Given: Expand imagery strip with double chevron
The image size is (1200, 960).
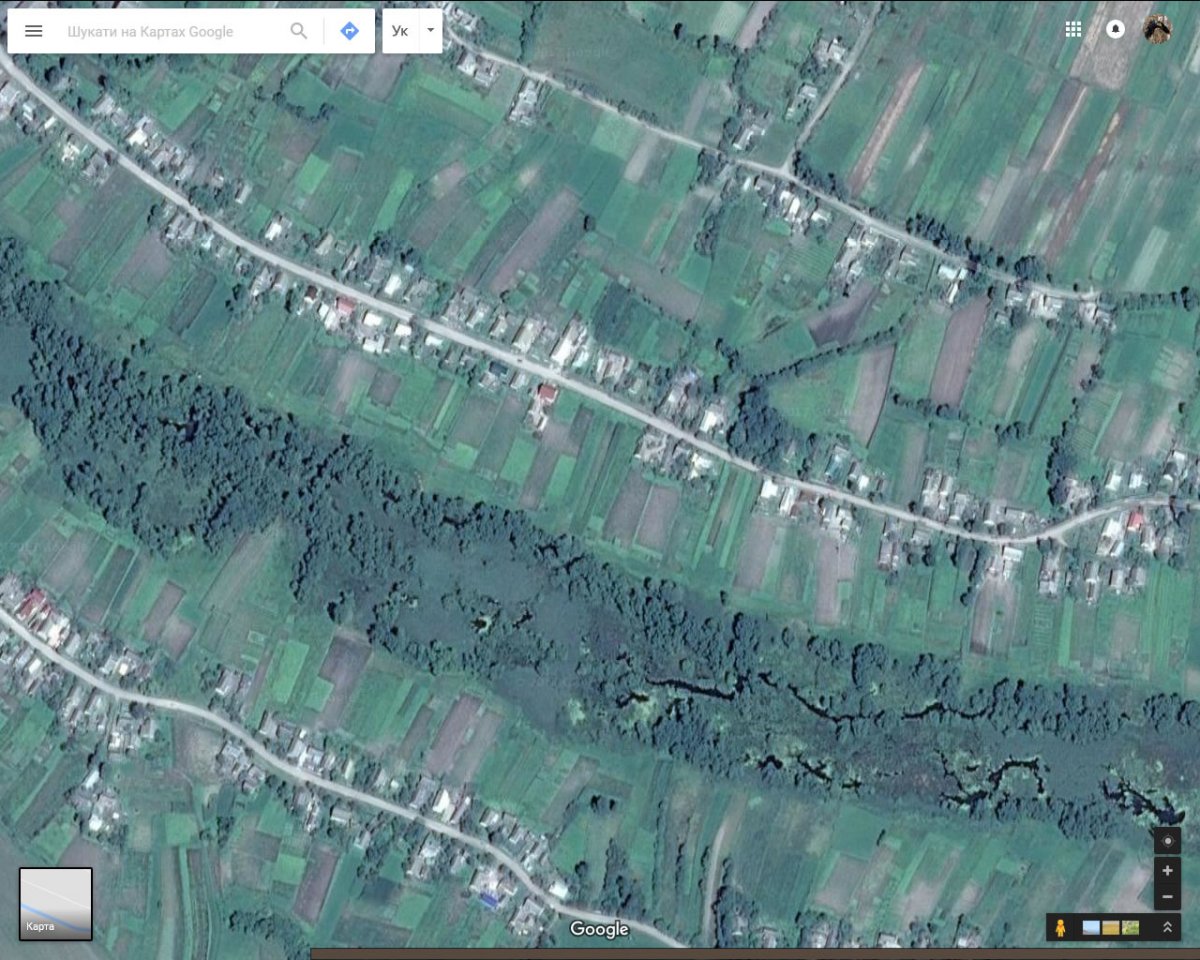Looking at the screenshot, I should tap(1167, 928).
